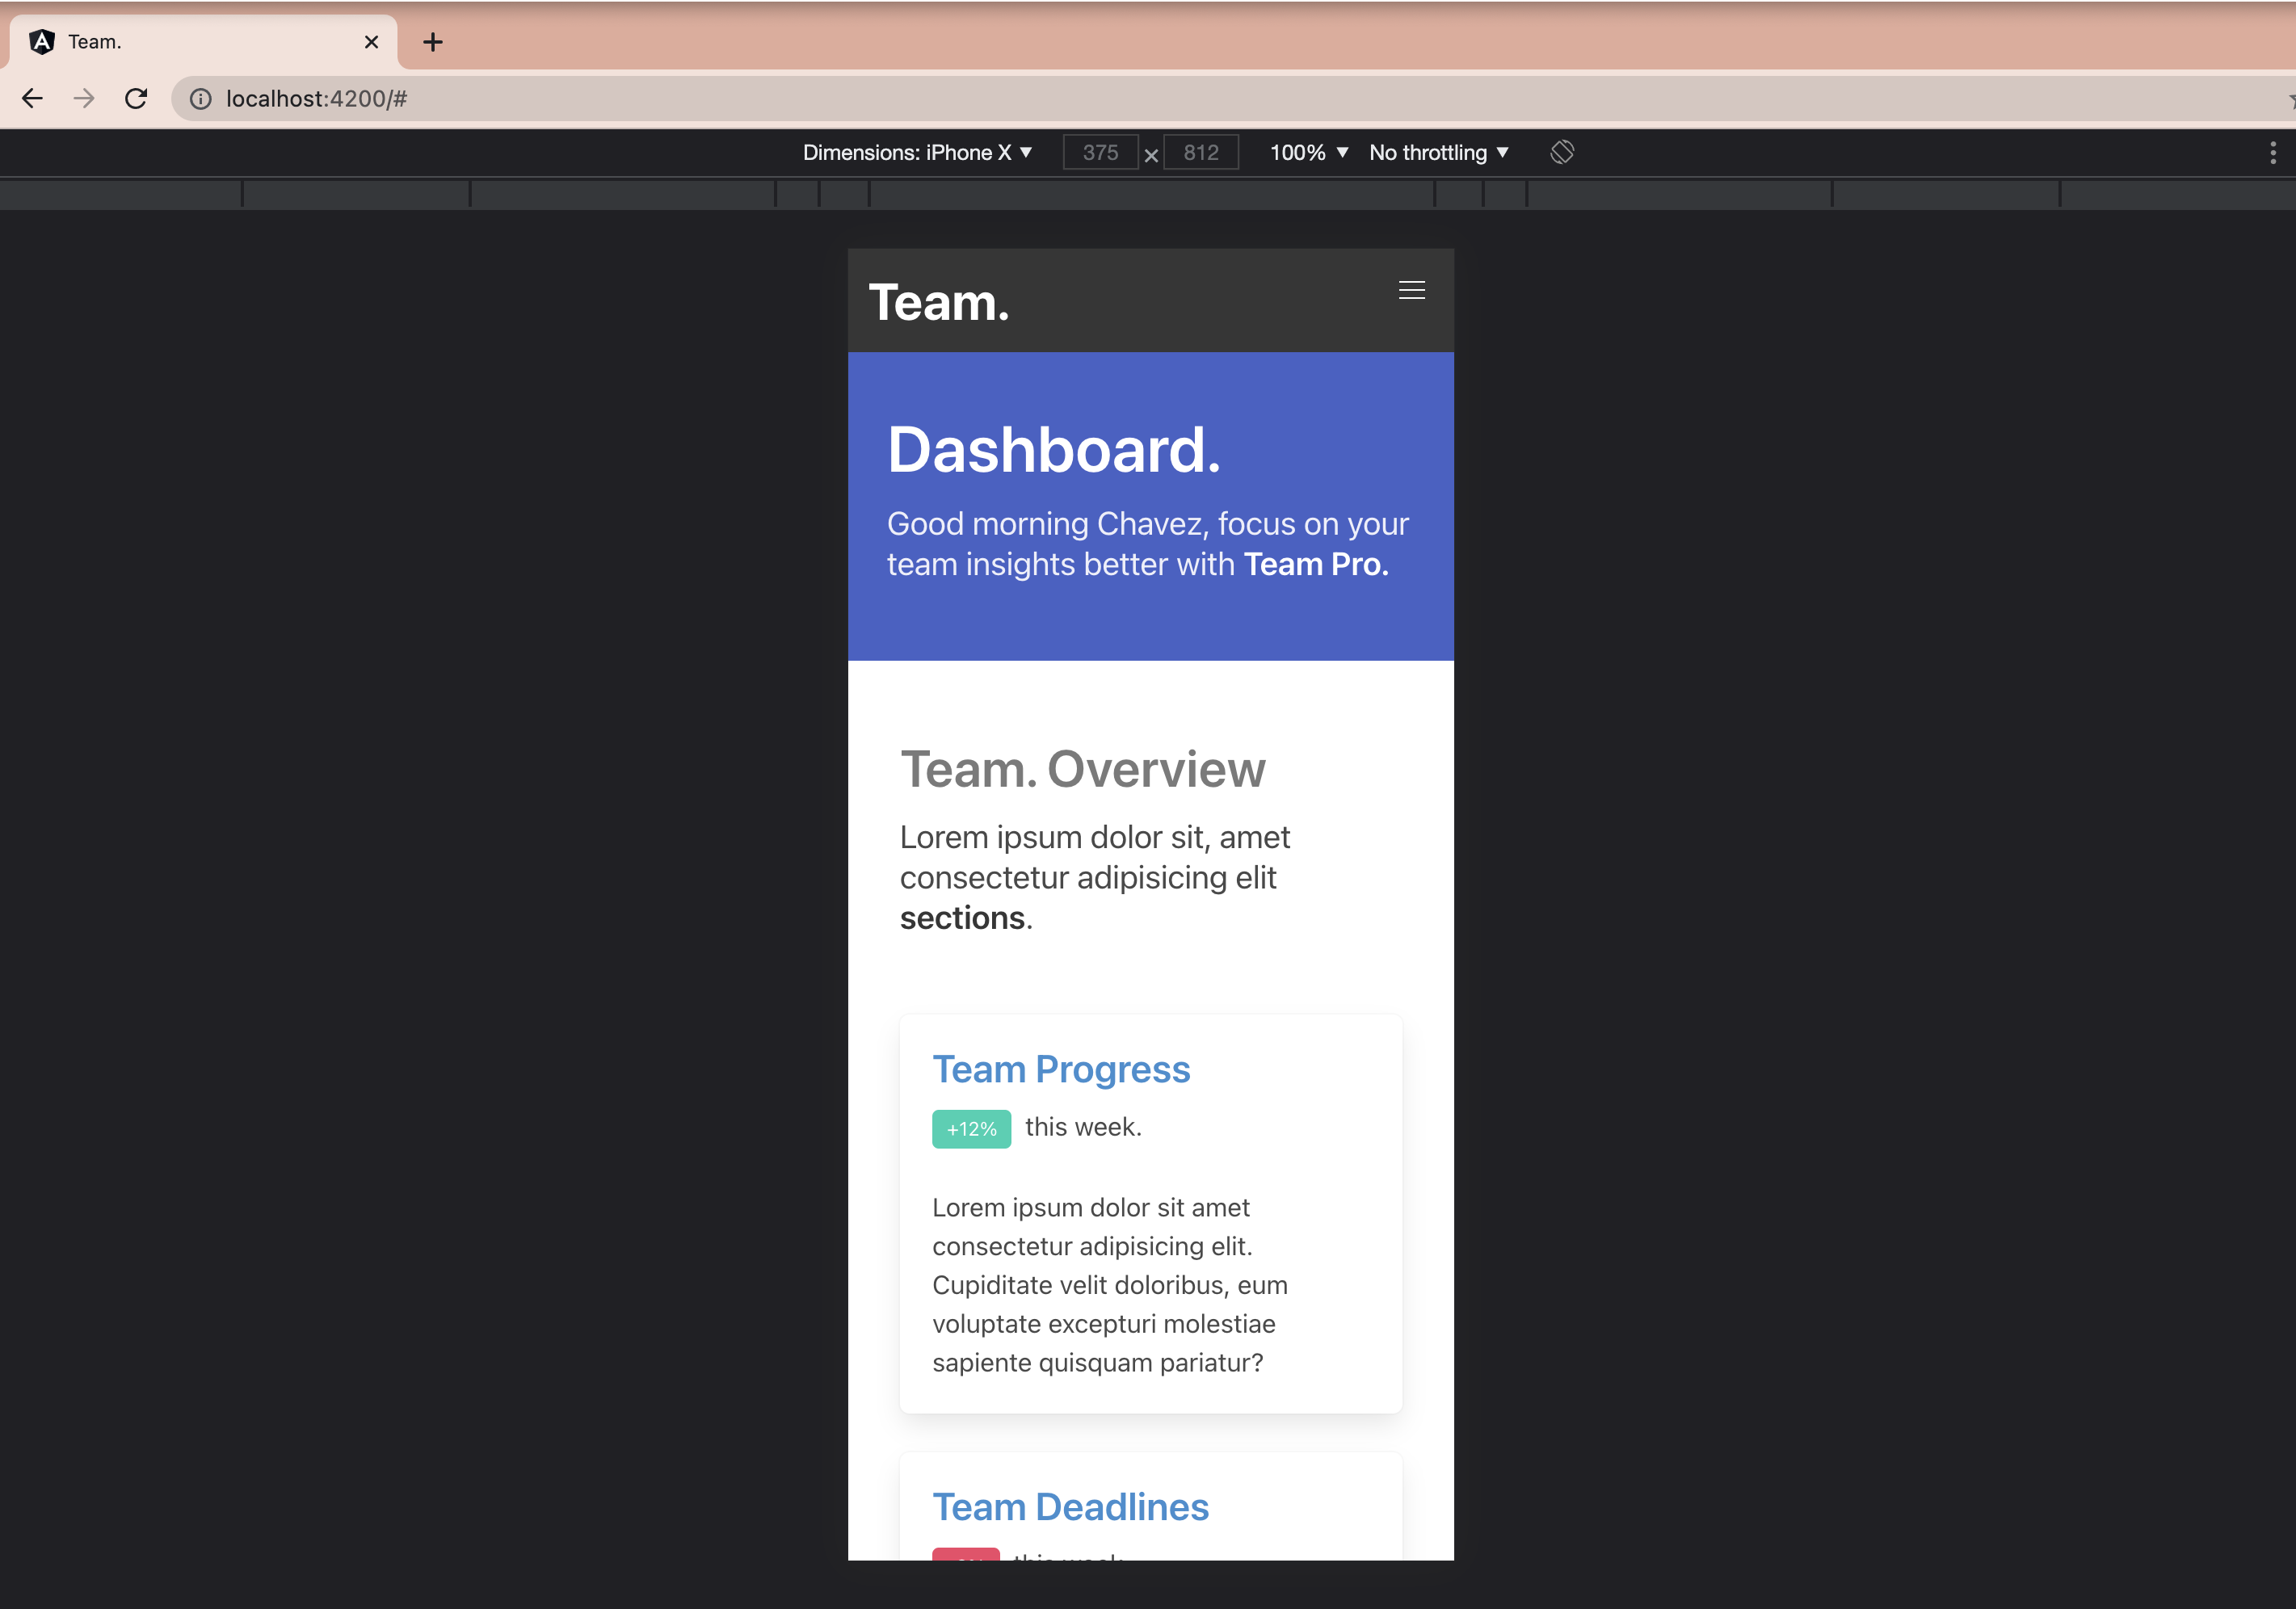Close the Team. browser tab

[371, 41]
